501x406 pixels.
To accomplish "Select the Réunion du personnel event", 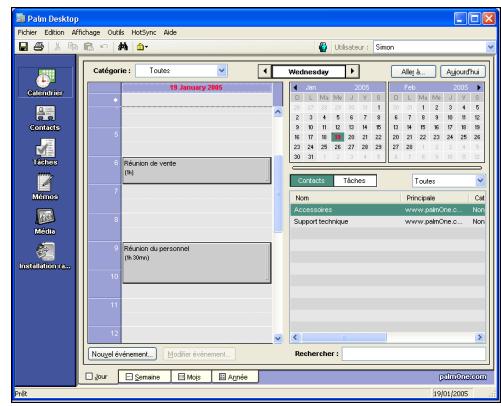I will 197,263.
